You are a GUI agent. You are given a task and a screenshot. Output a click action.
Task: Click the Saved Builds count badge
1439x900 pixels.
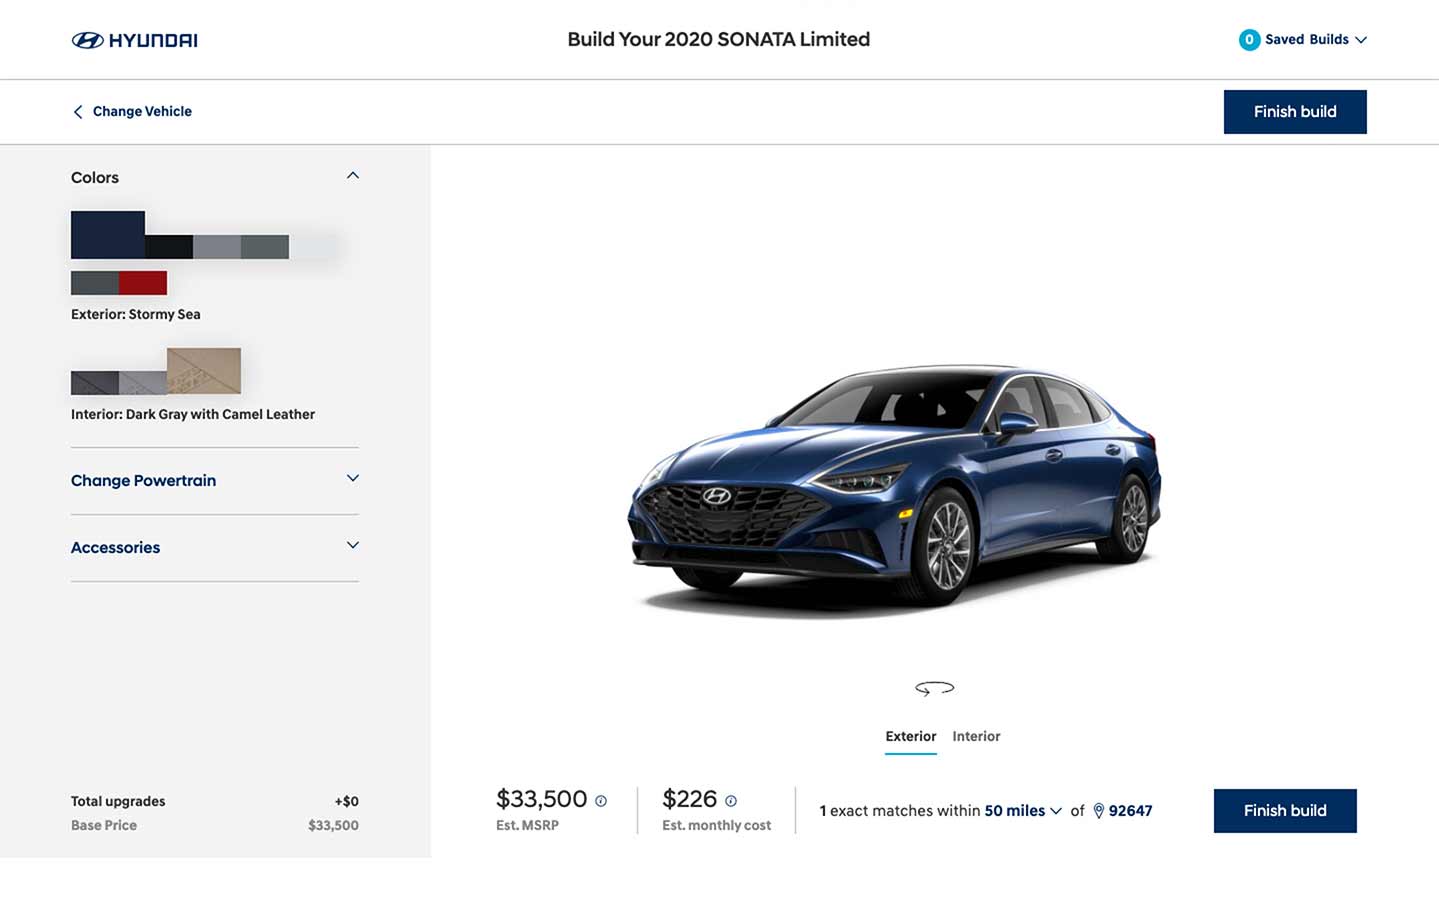[1249, 40]
